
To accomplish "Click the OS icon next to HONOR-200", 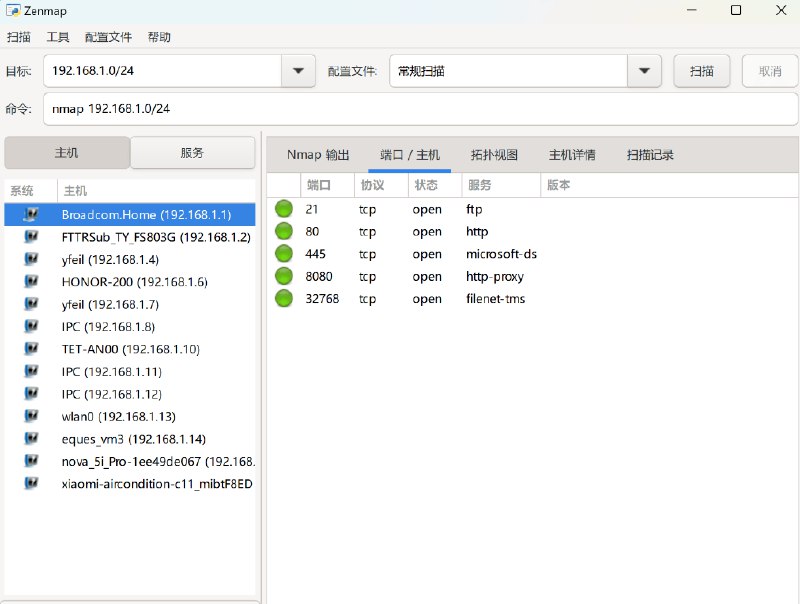I will click(30, 281).
